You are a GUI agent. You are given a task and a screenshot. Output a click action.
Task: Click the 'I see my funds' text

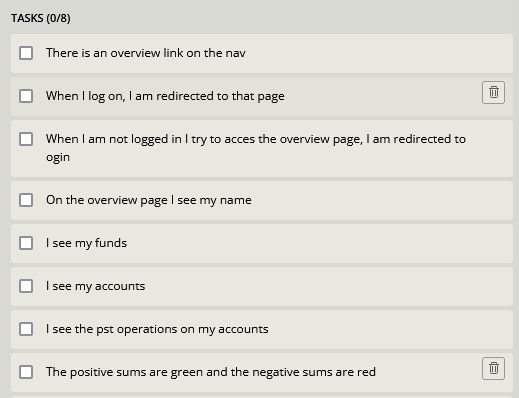tap(86, 243)
